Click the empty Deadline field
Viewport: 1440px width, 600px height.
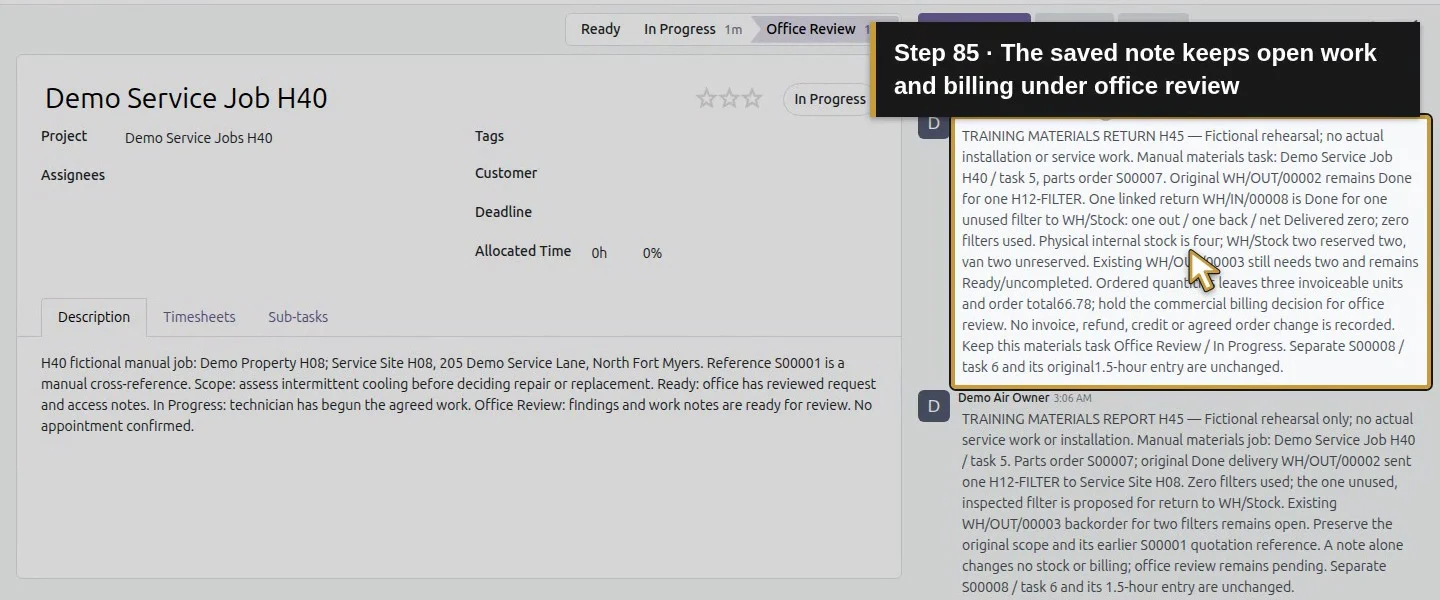(730, 213)
